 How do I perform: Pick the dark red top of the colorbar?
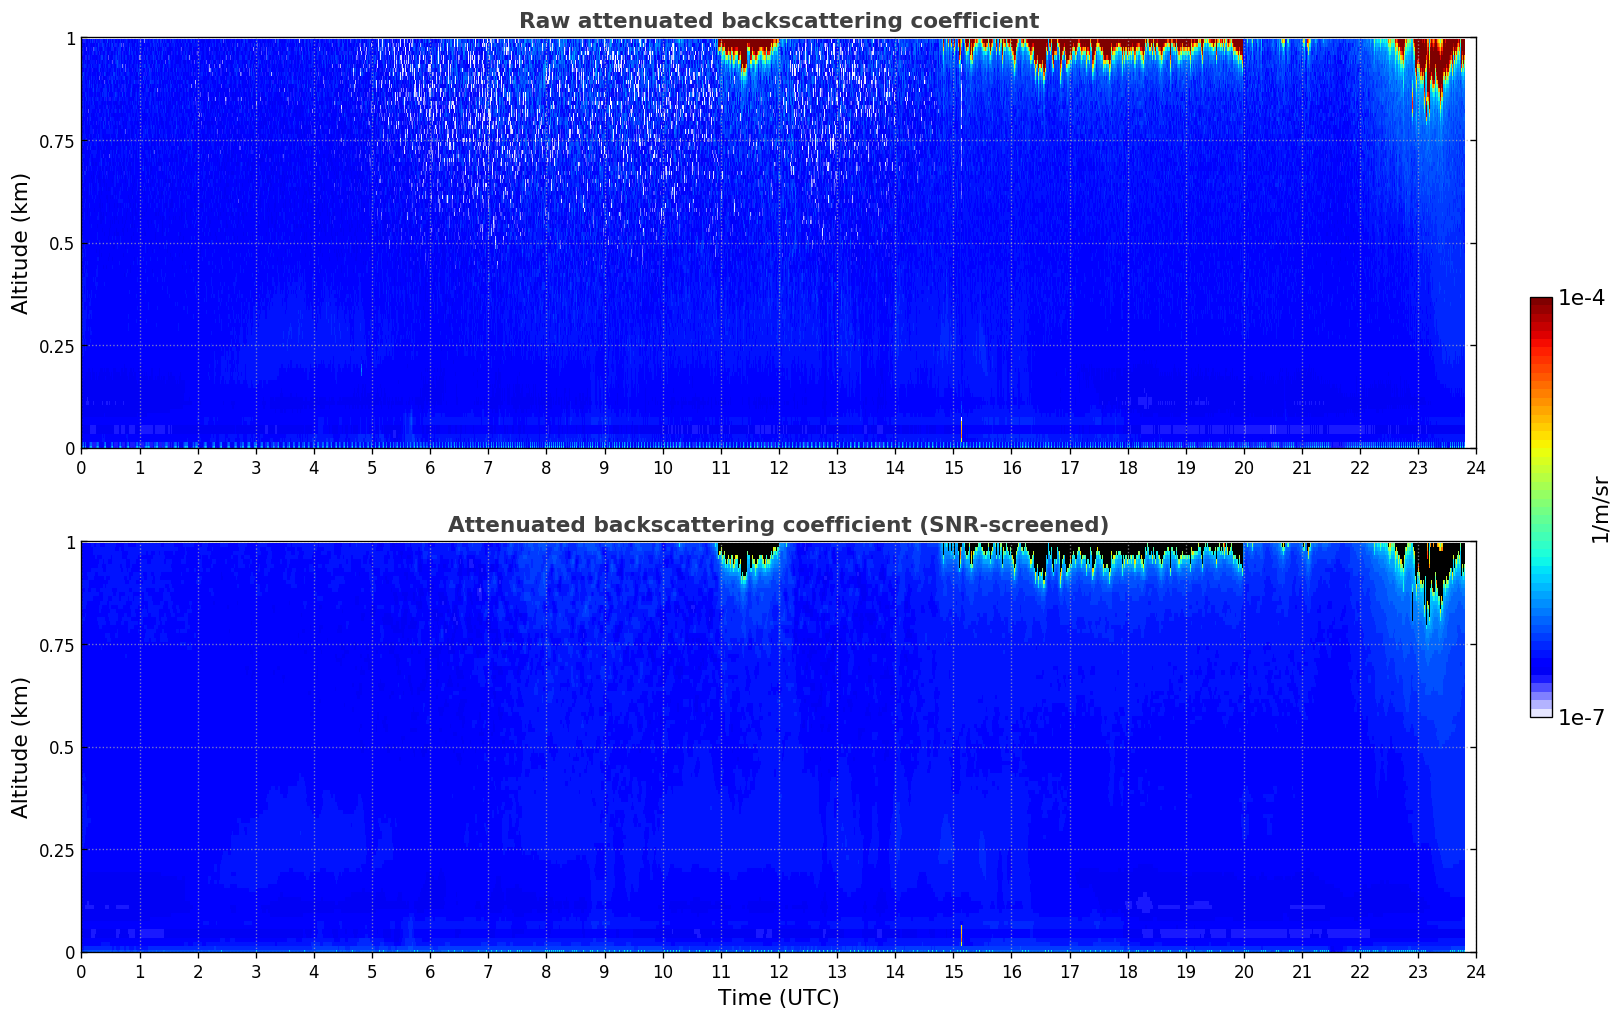[1541, 305]
